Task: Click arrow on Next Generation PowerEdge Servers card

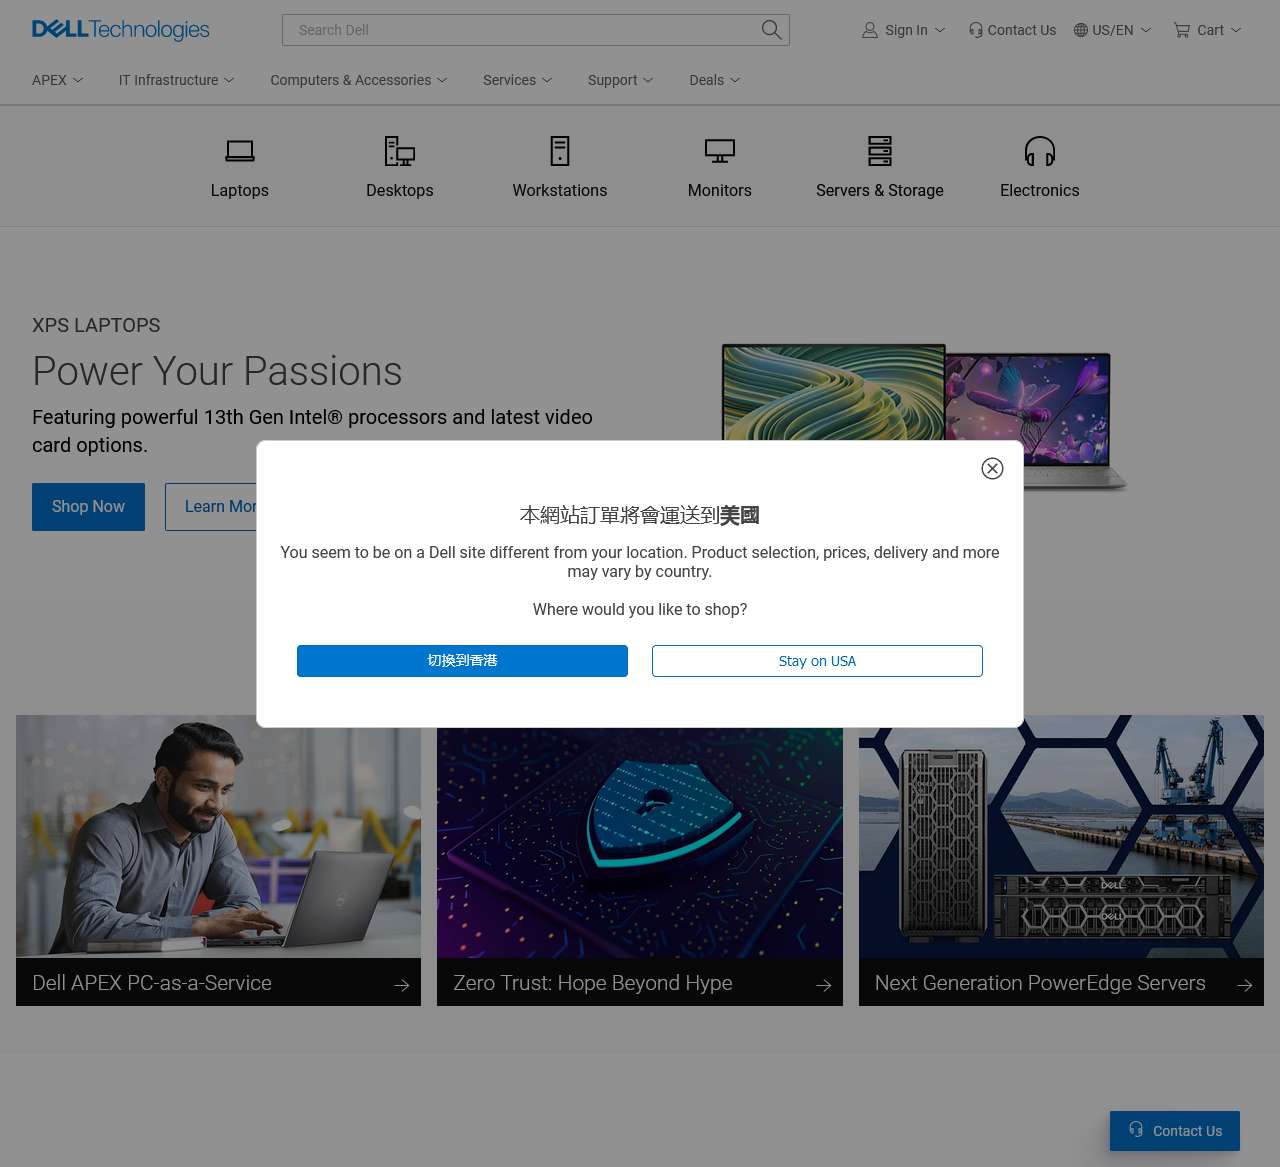Action: pos(1245,985)
